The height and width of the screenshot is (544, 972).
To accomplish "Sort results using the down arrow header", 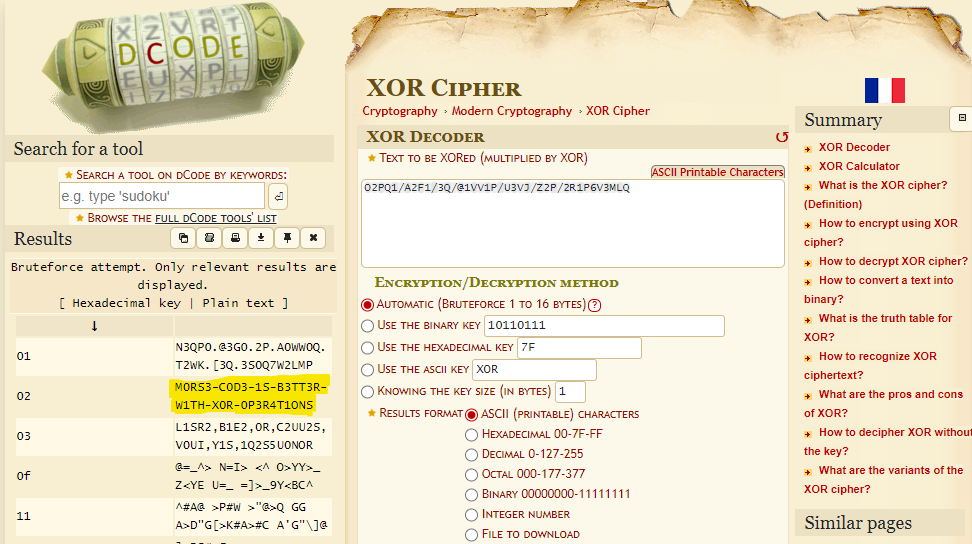I will (94, 326).
